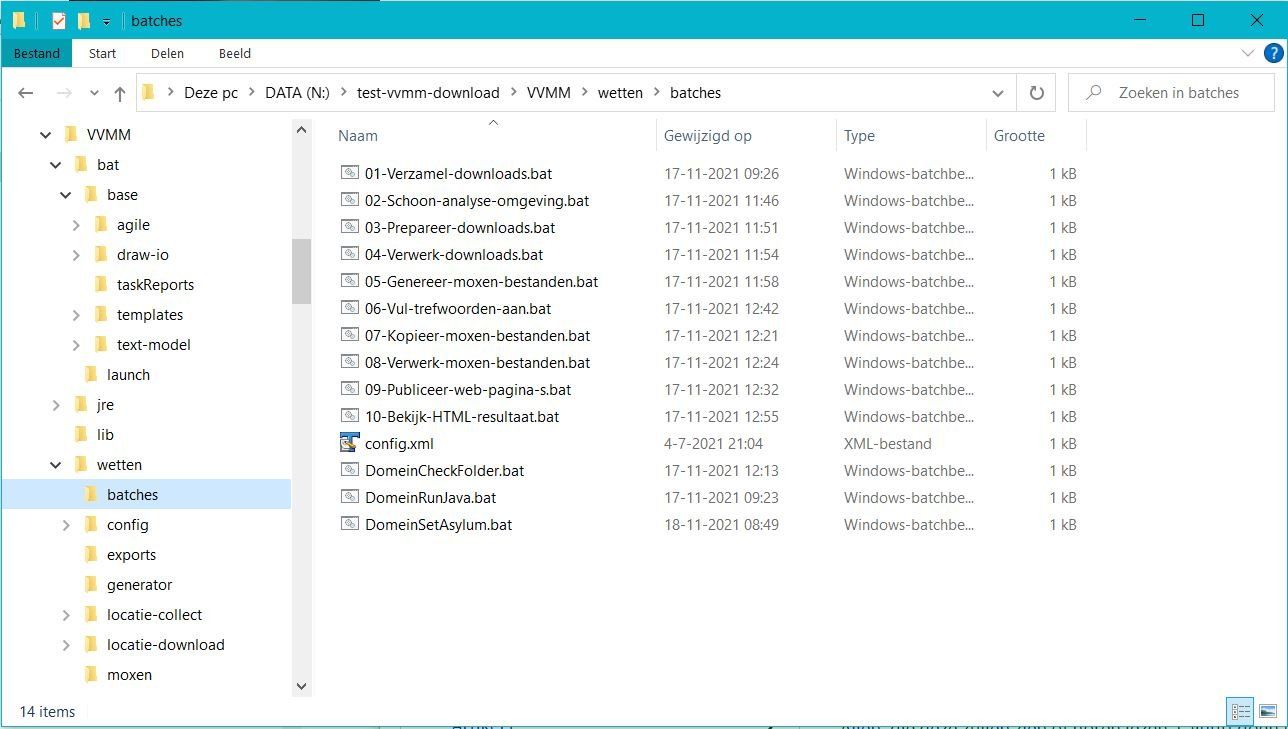This screenshot has width=1288, height=729.
Task: Expand the draw-io tree node
Action: point(76,255)
